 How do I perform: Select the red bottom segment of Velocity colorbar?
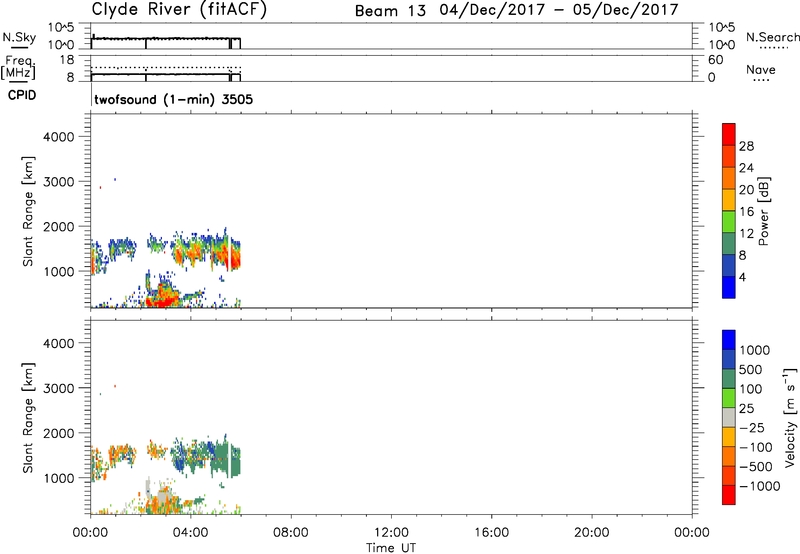729,495
